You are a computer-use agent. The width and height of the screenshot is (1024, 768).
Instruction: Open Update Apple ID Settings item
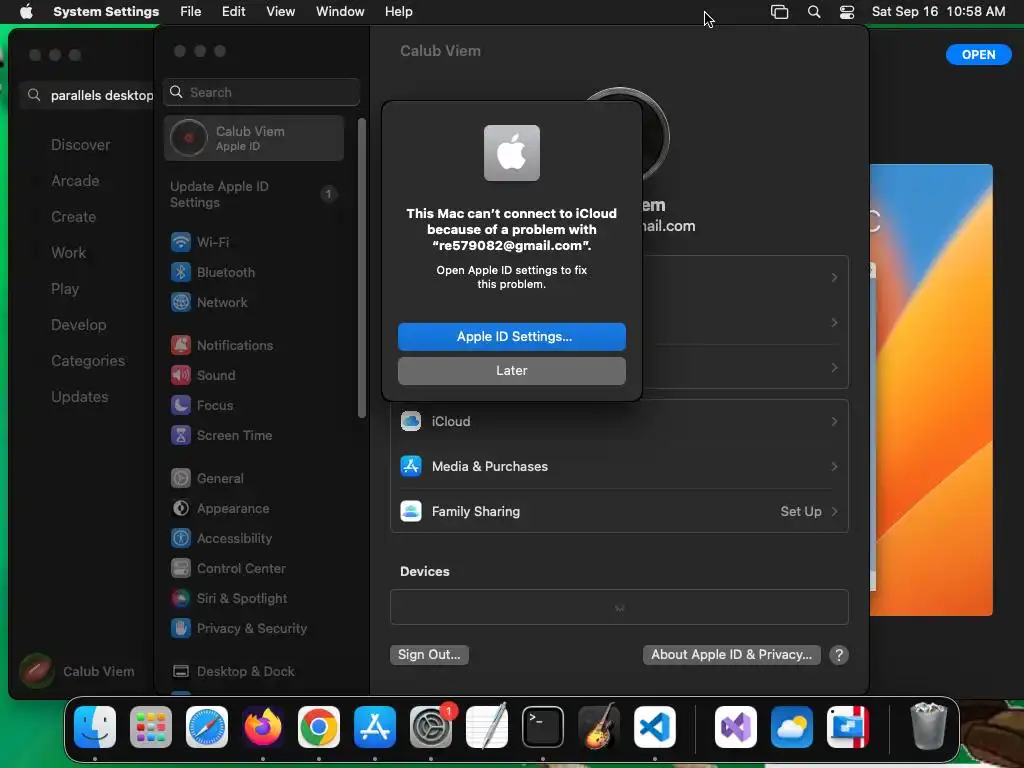click(254, 194)
